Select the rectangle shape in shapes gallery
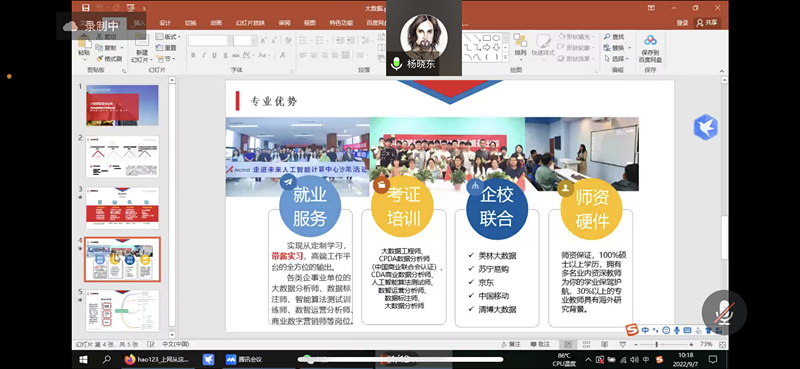This screenshot has width=800, height=369. 487,38
